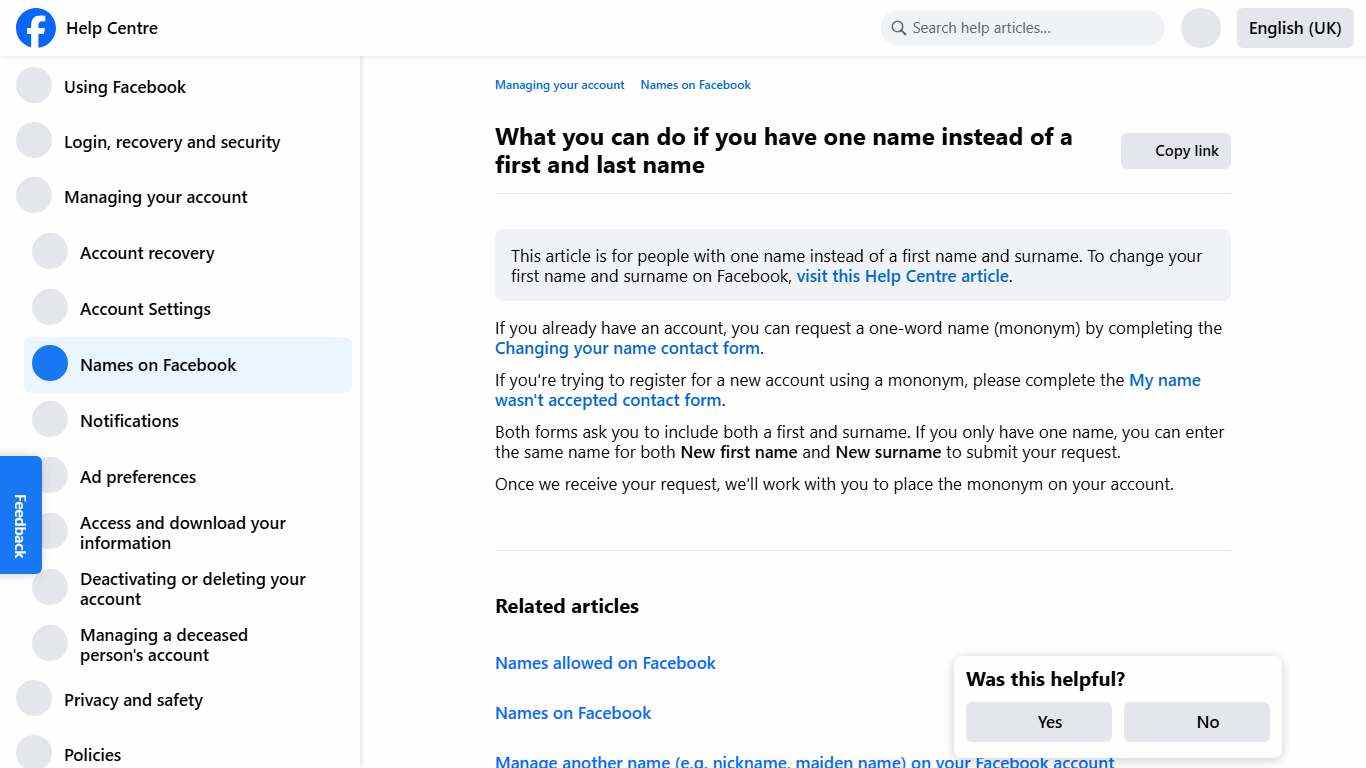Open the English (UK) language selector
Viewport: 1366px width, 768px height.
tap(1294, 28)
